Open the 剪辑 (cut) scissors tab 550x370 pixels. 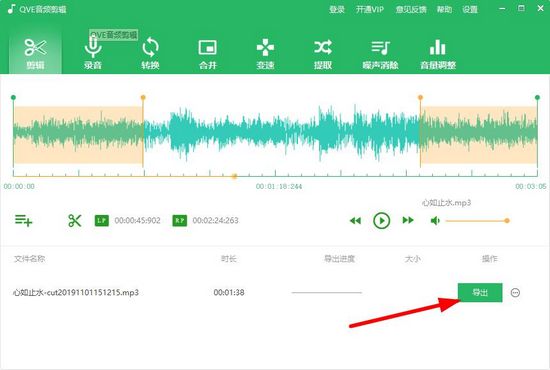tap(35, 53)
